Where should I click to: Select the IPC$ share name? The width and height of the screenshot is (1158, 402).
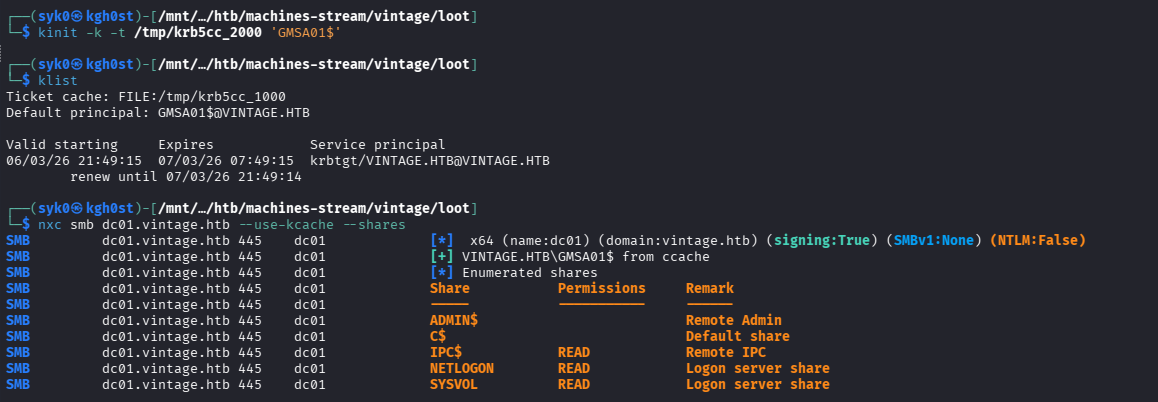pos(446,352)
